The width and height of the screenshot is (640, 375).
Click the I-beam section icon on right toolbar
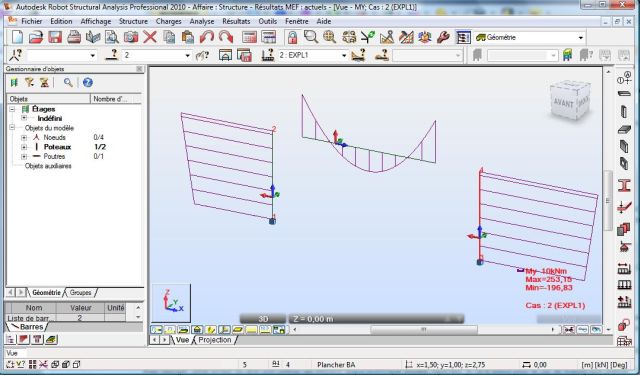click(x=624, y=185)
